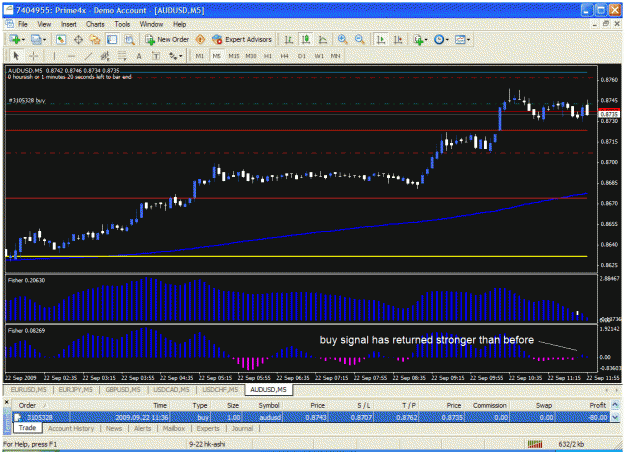The height and width of the screenshot is (452, 625).
Task: Show the Navigator panel icon
Action: (95, 39)
